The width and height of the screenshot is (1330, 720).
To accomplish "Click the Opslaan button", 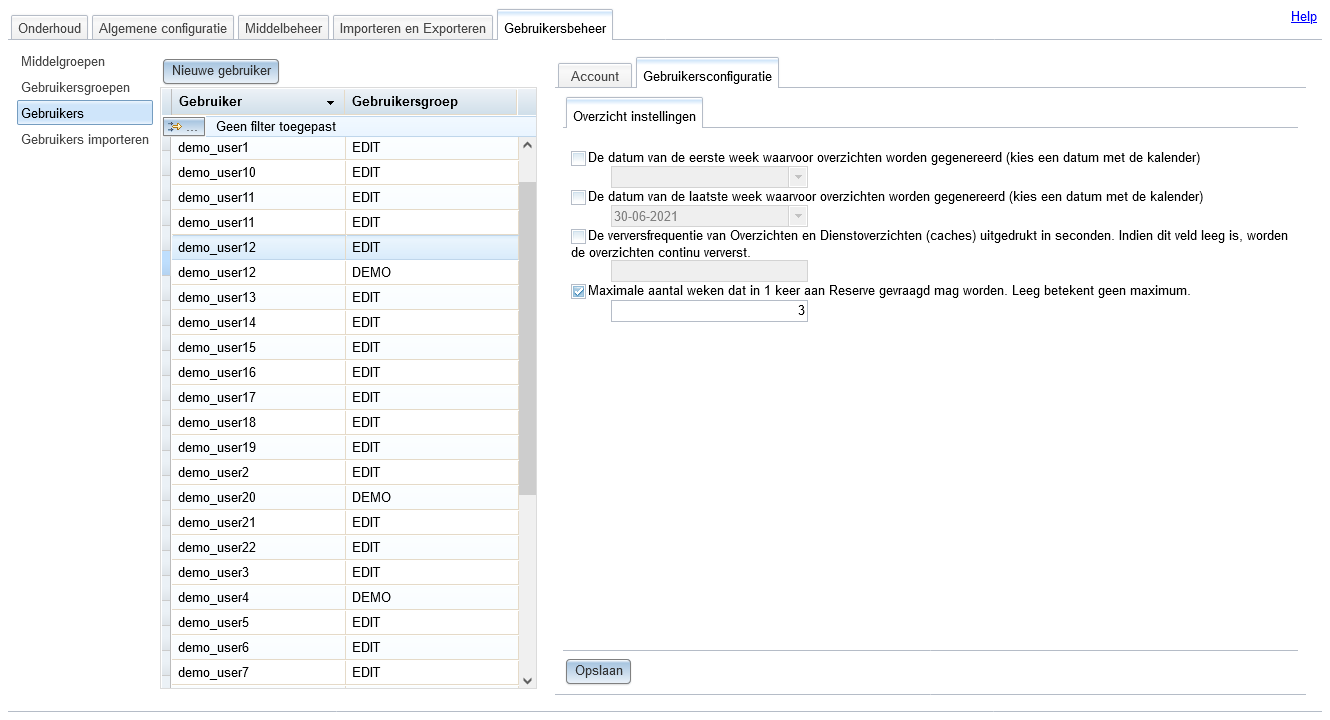I will click(598, 671).
